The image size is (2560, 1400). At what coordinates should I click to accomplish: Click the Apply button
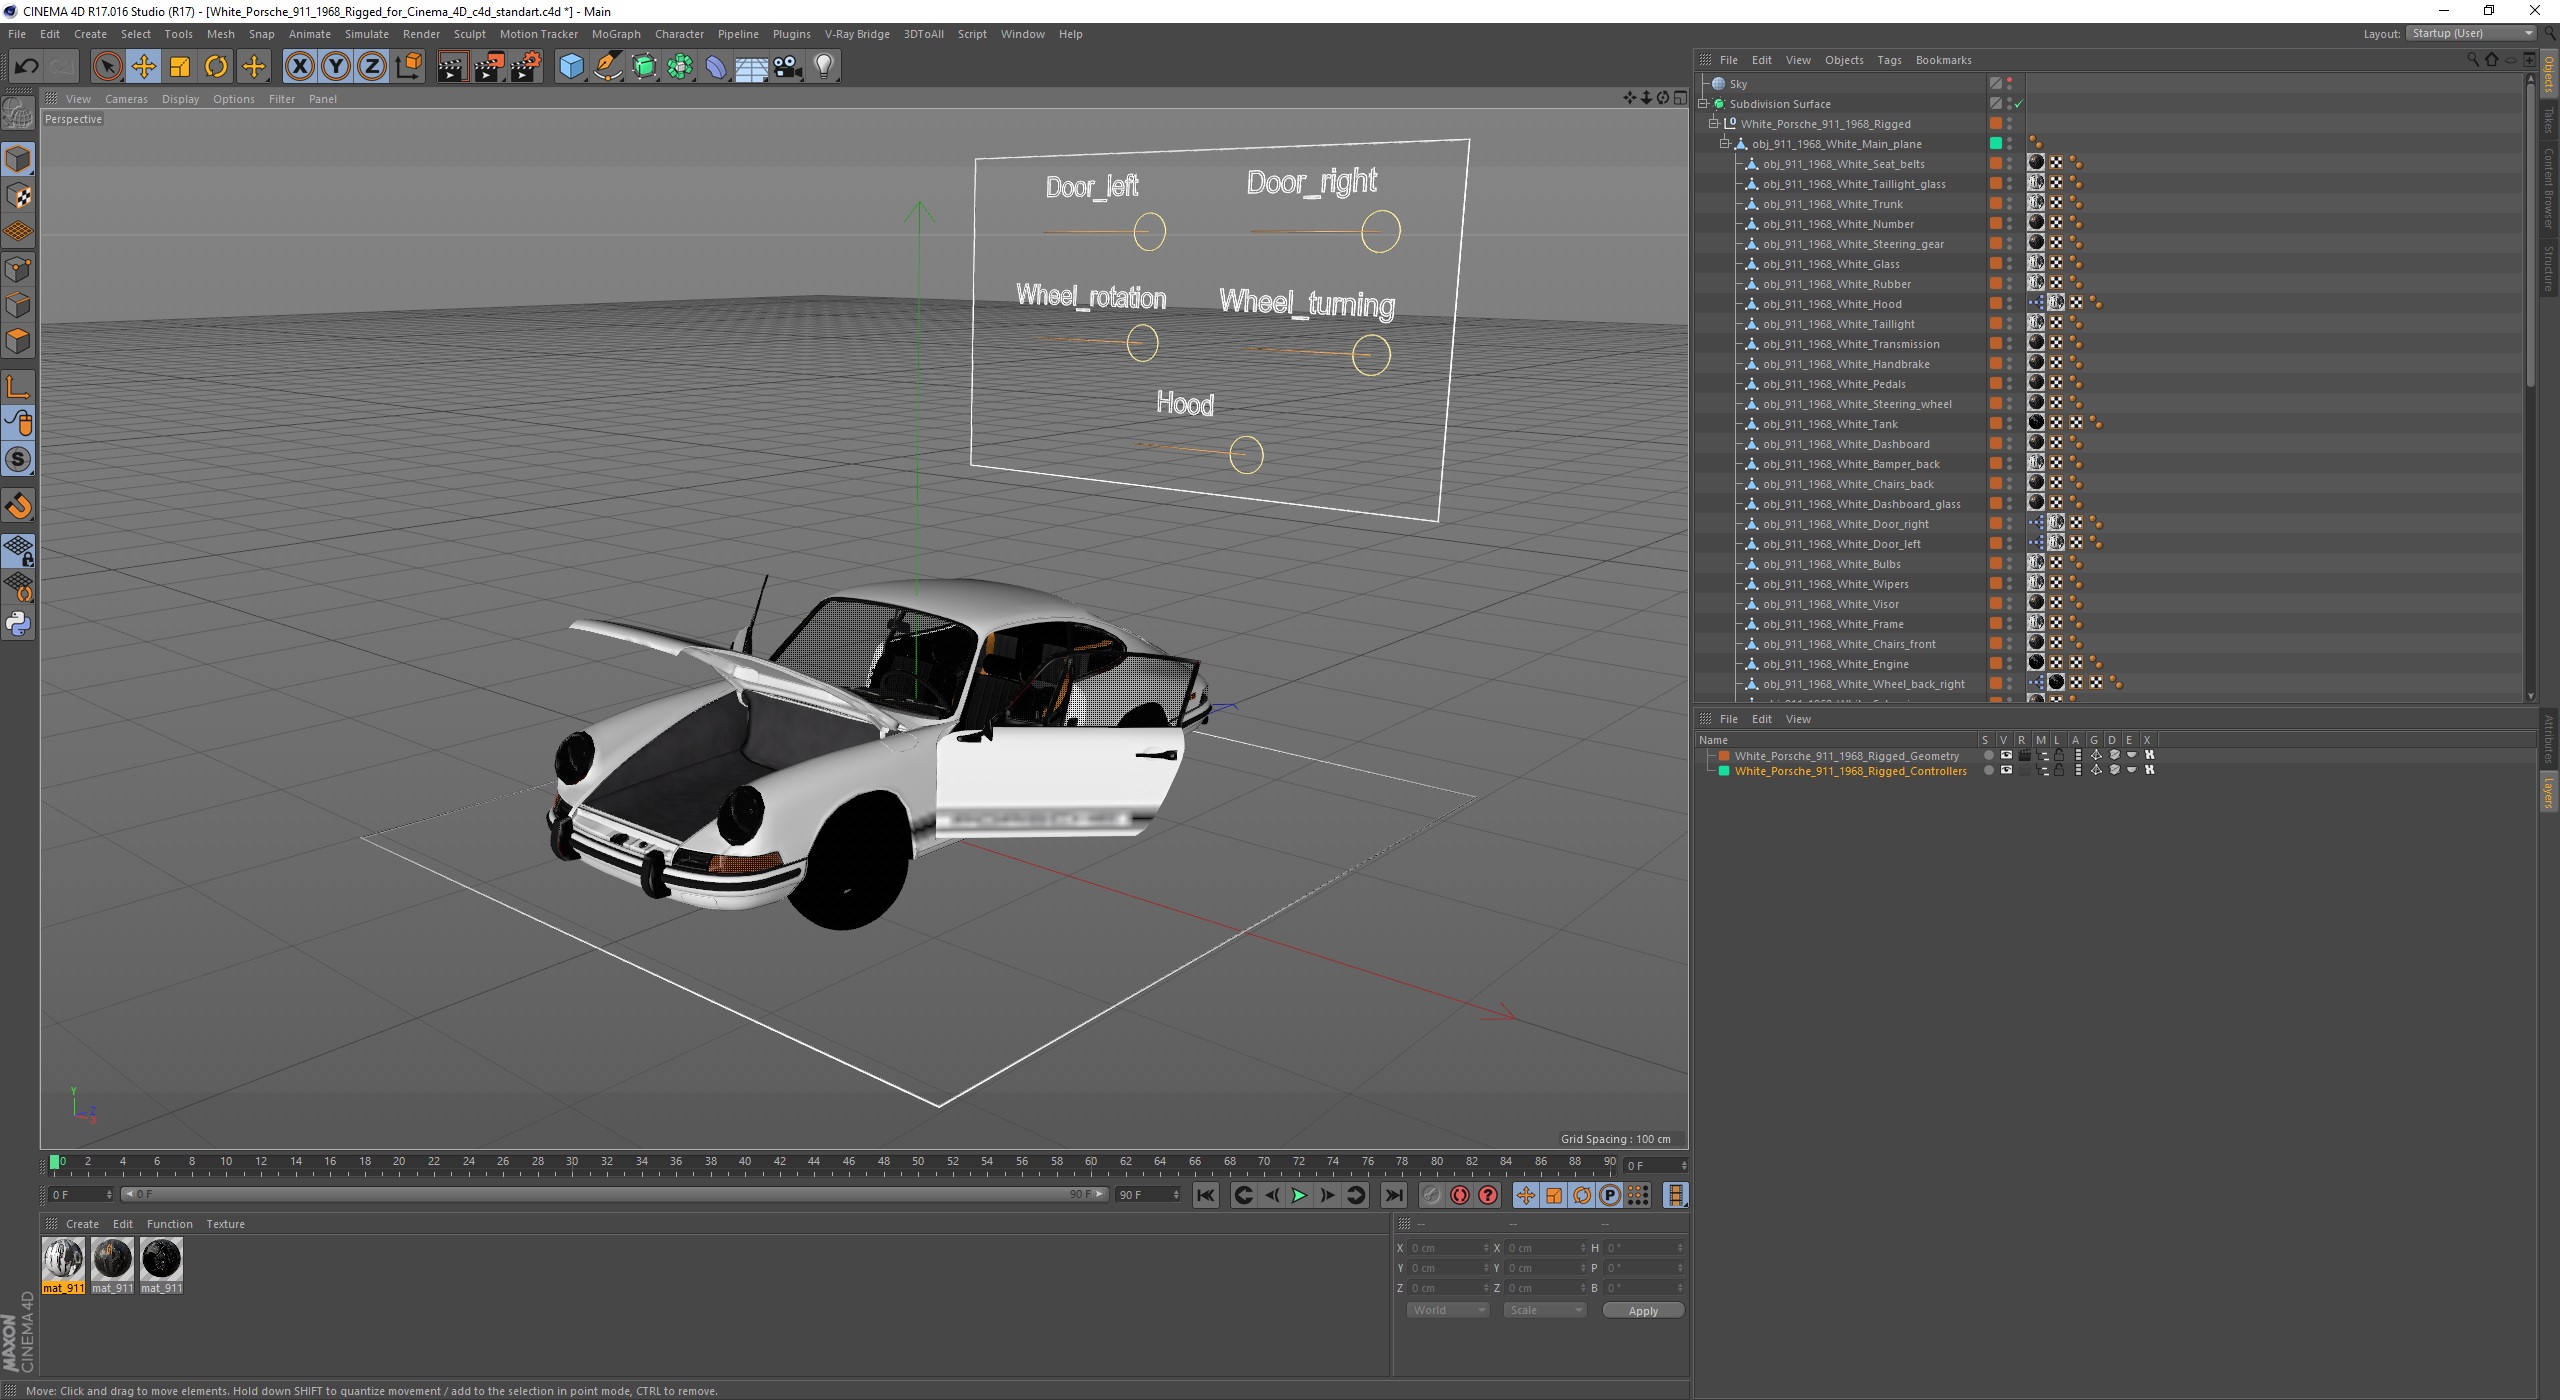(1643, 1310)
